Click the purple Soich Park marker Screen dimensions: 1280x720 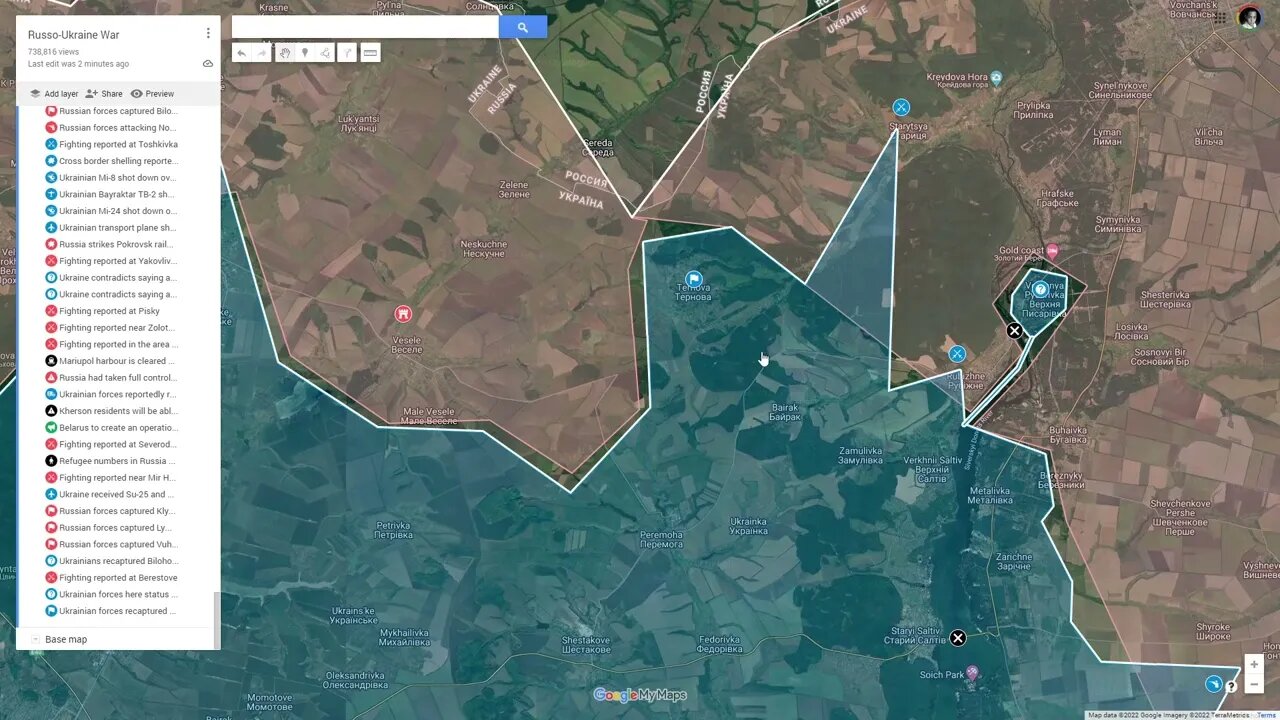pyautogui.click(x=971, y=674)
